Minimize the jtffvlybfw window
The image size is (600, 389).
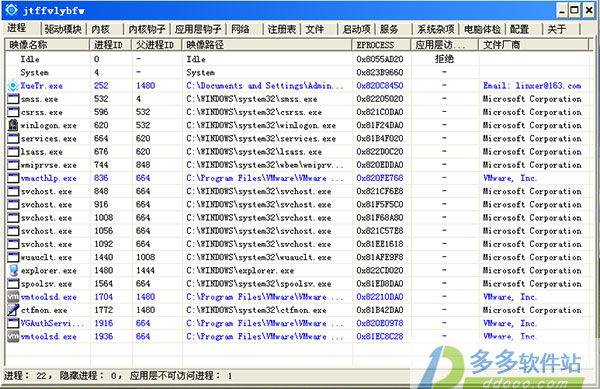(561, 10)
